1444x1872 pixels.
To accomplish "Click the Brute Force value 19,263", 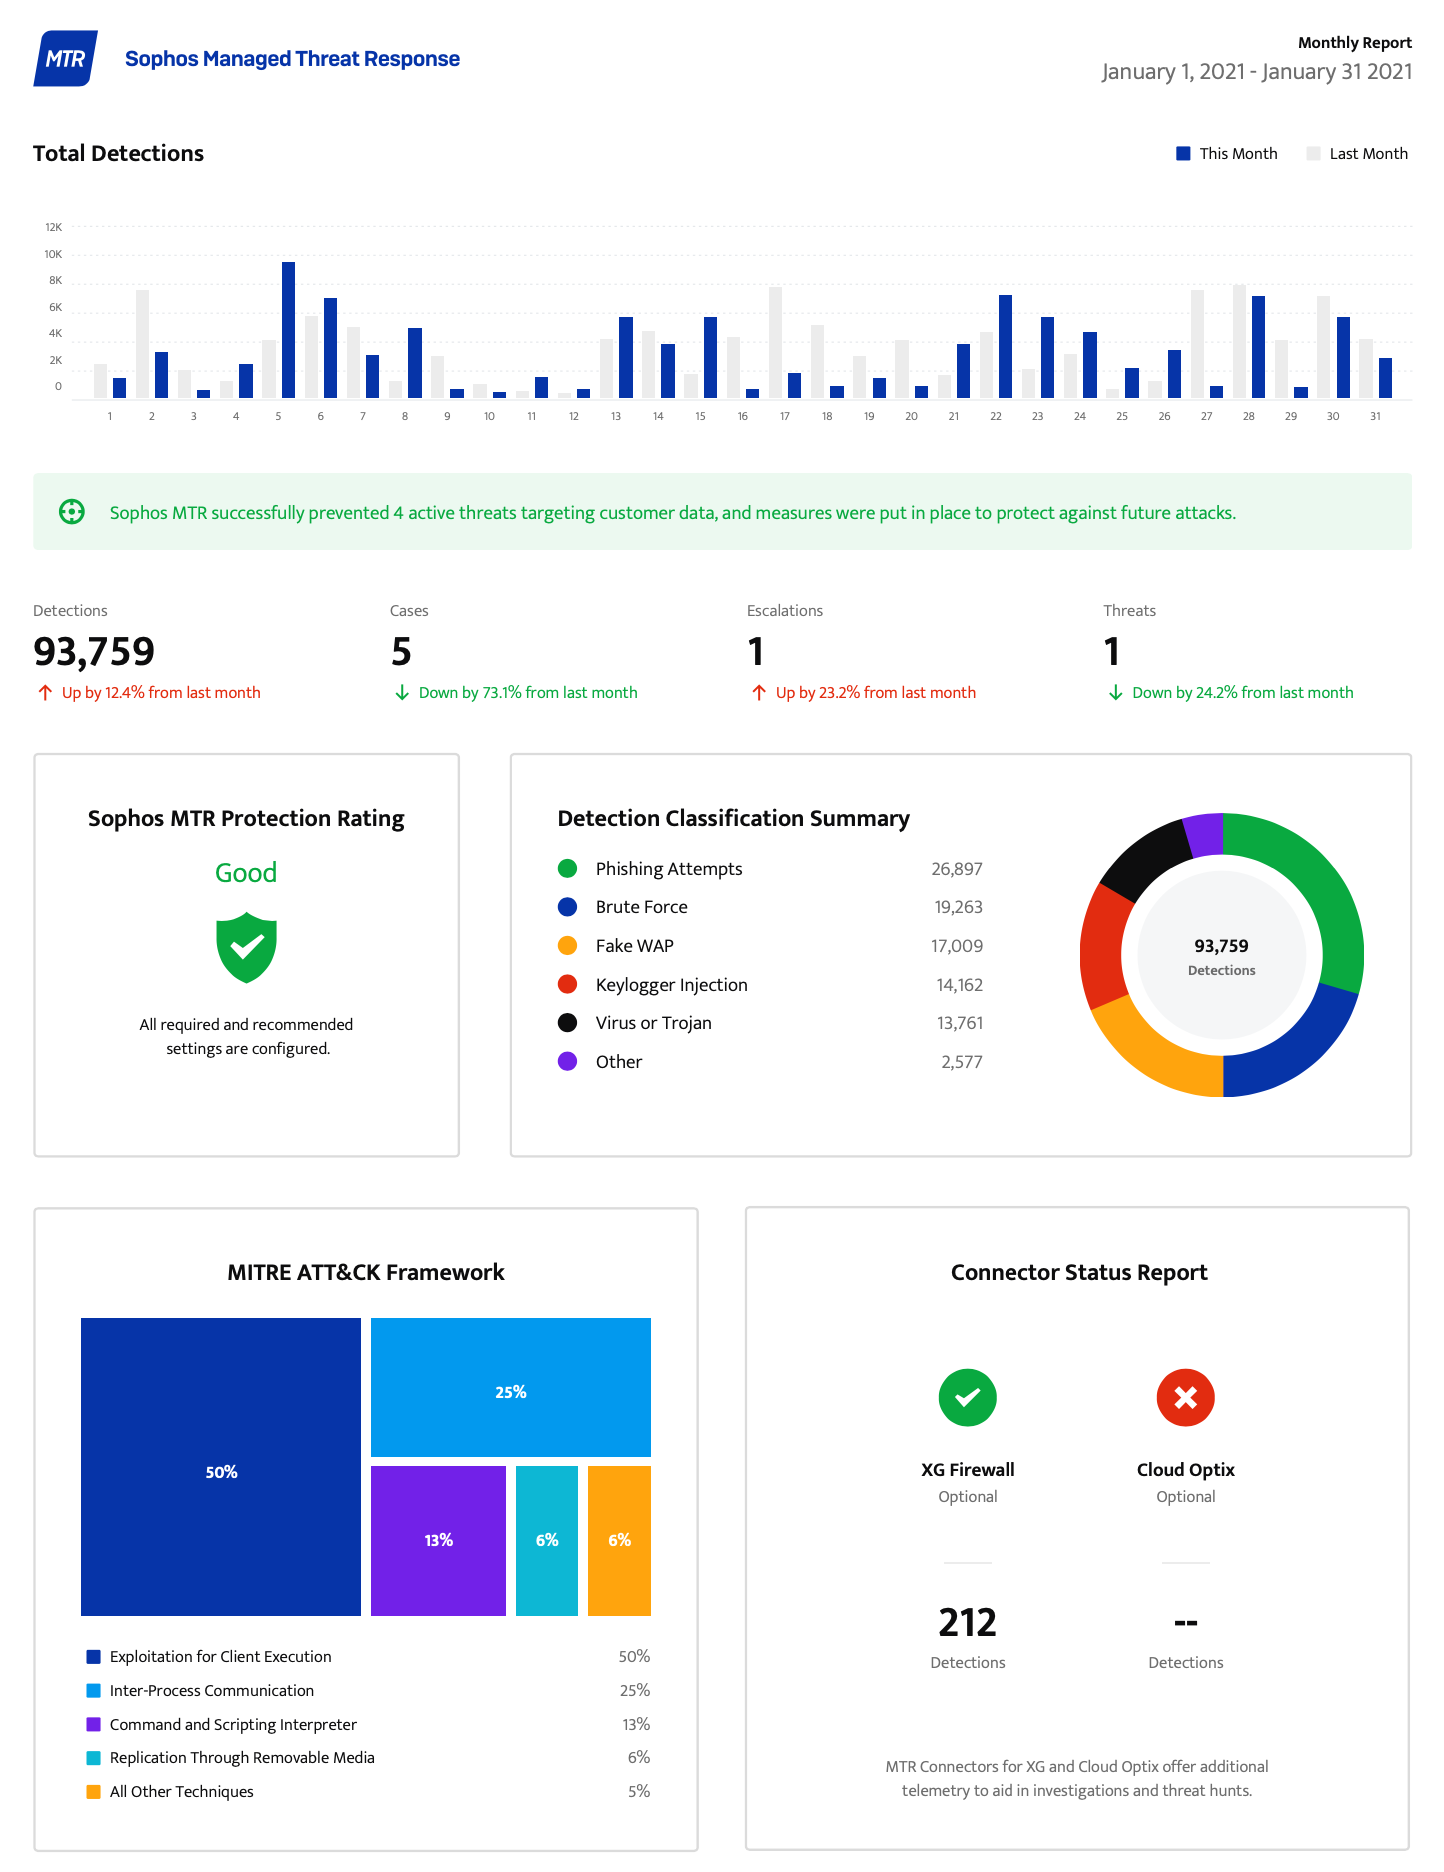I will [958, 907].
